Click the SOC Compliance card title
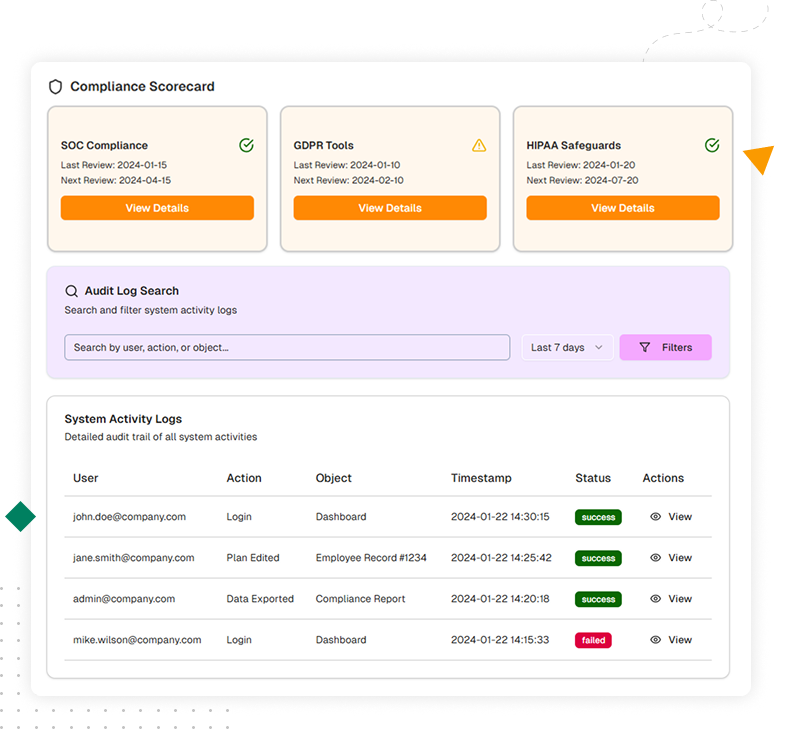This screenshot has width=785, height=729. (104, 145)
